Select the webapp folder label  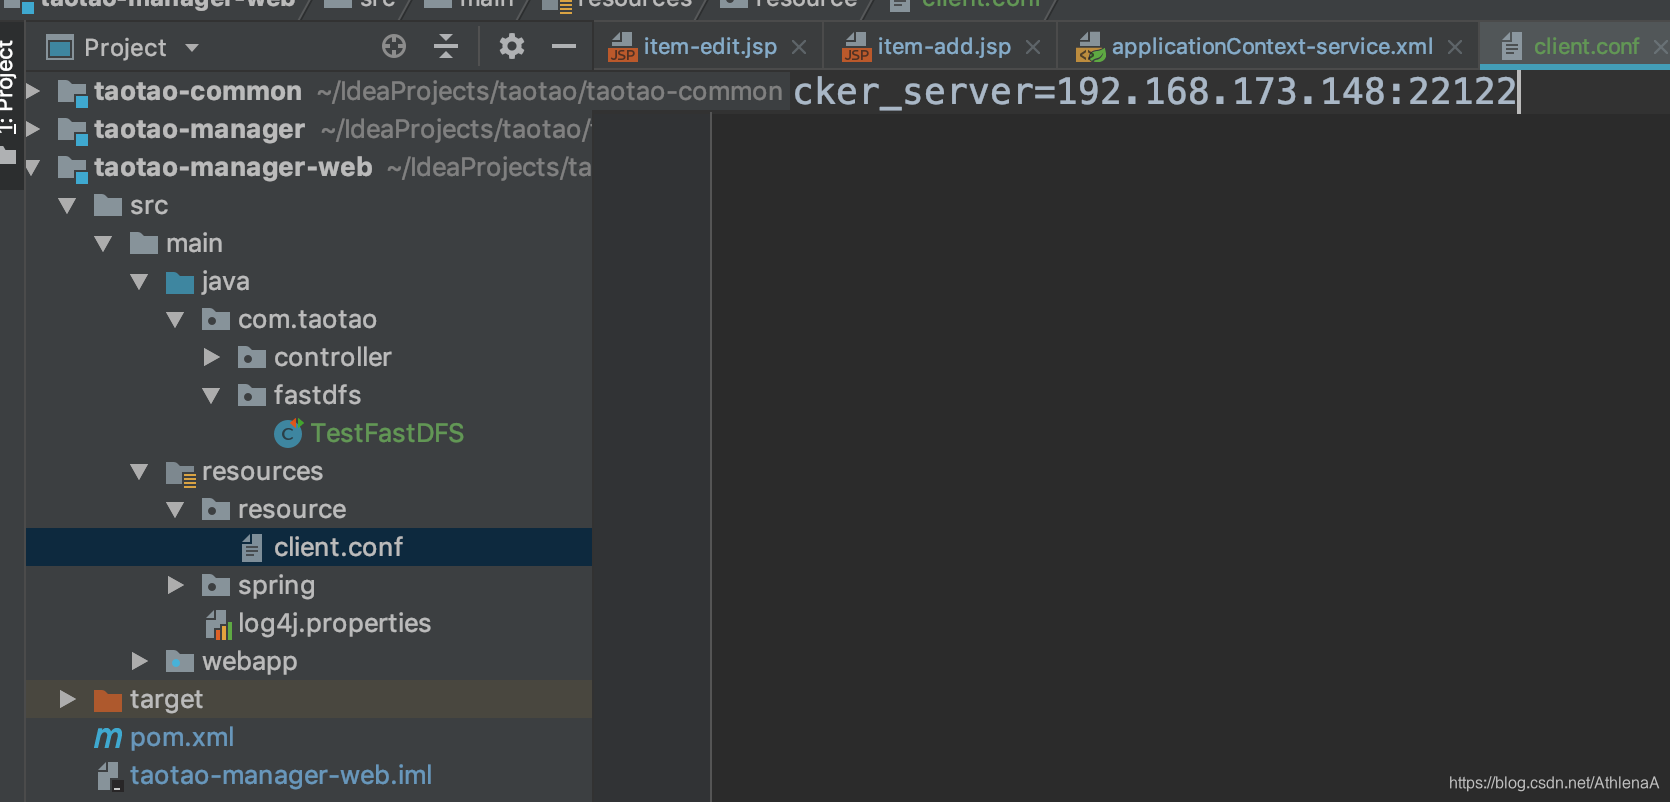[x=249, y=661]
